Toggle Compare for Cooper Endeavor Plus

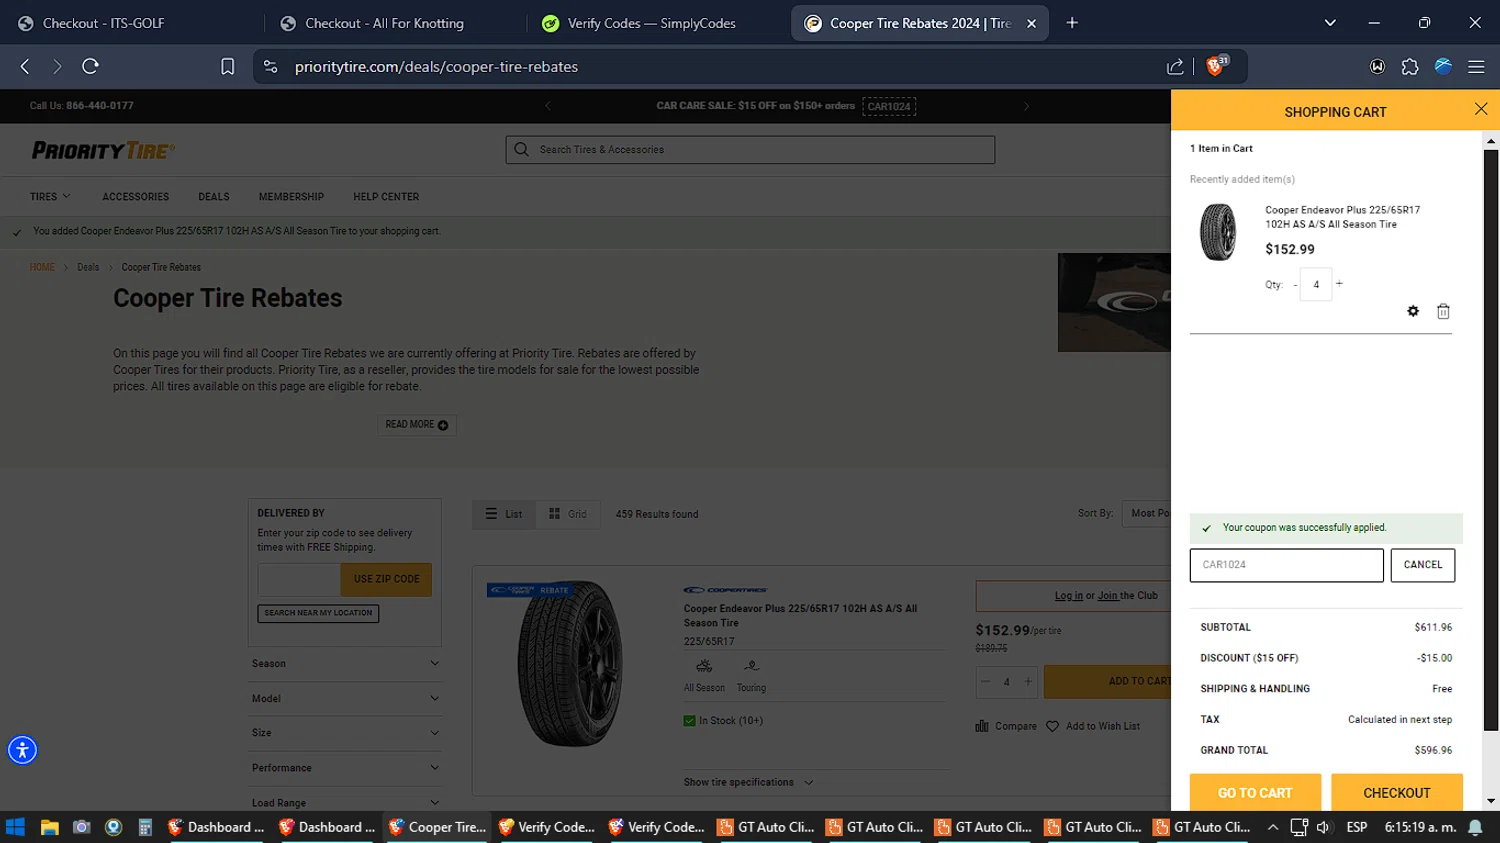coord(1006,726)
